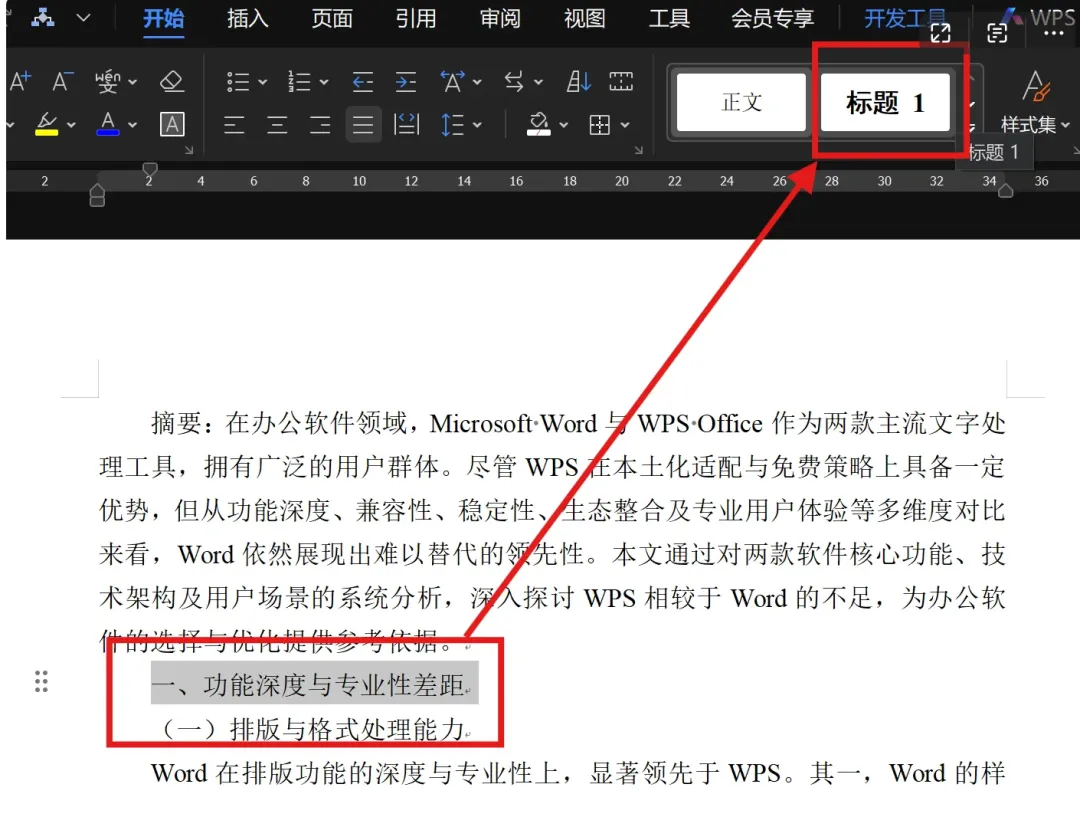Screen dimensions: 1080x817
Task: Open the borders dropdown arrow
Action: 625,125
